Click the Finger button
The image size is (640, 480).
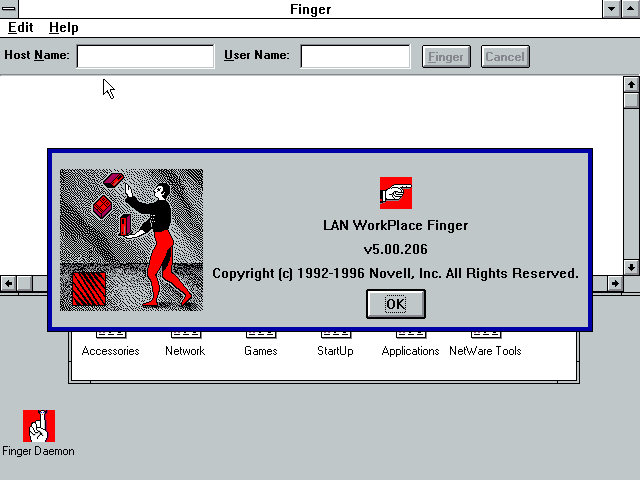click(x=446, y=56)
